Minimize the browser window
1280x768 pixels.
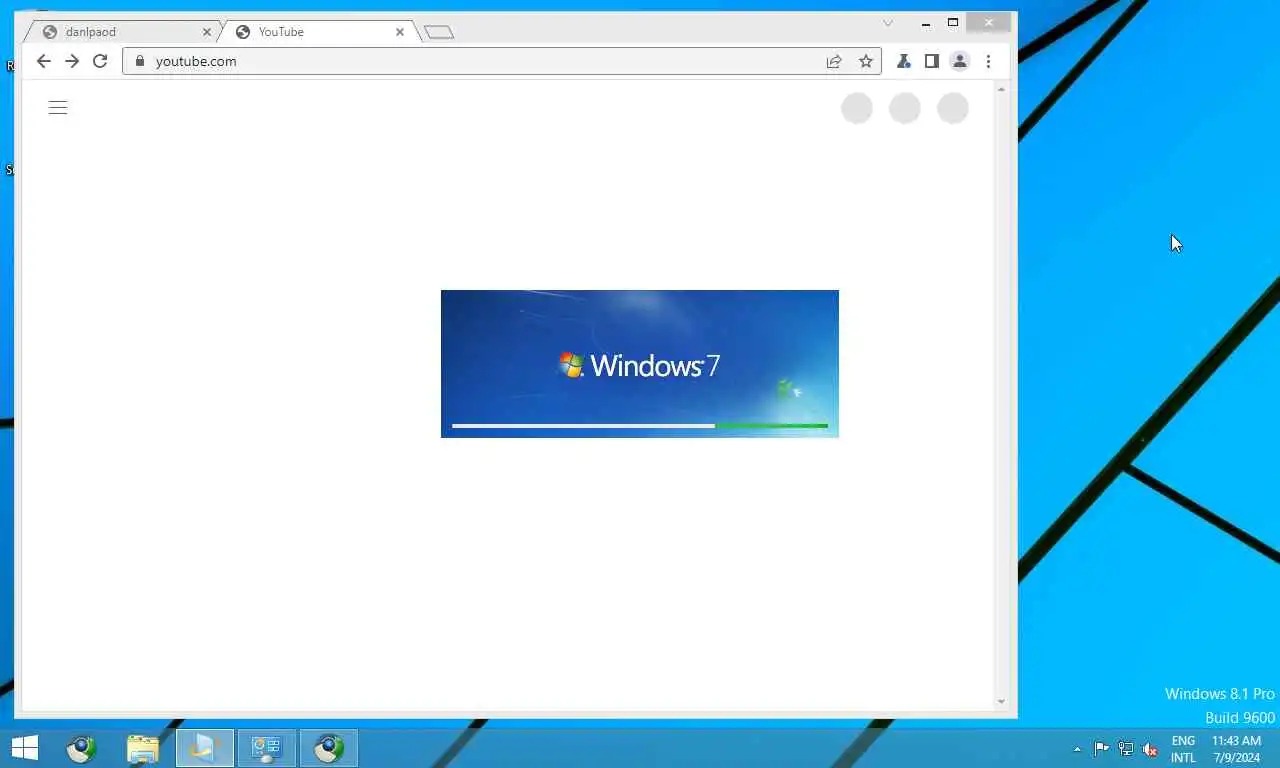click(926, 23)
